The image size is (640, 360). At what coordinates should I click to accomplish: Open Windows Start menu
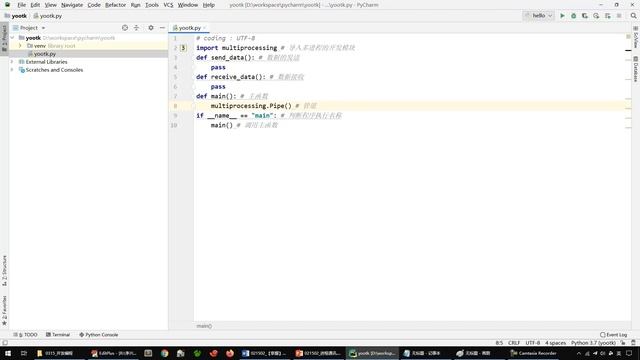pyautogui.click(x=8, y=353)
